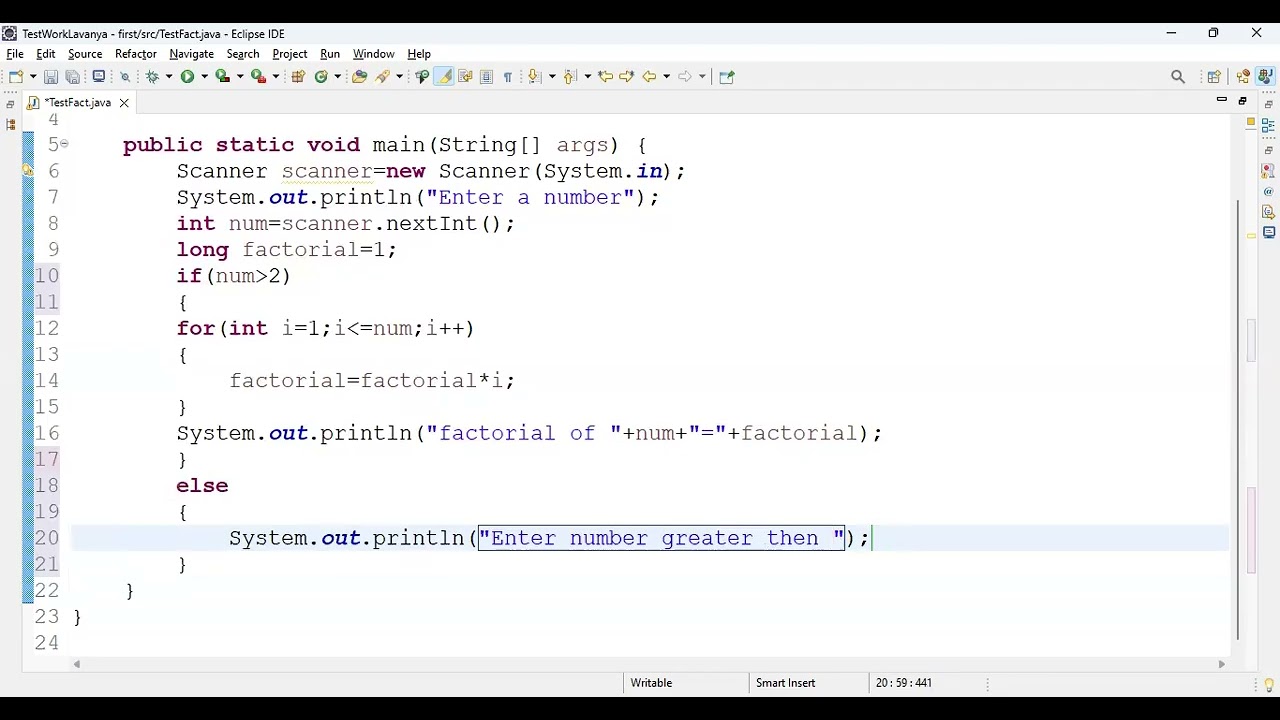Screen dimensions: 1280x720
Task: Open Package Explorer from left trim icon
Action: click(10, 125)
